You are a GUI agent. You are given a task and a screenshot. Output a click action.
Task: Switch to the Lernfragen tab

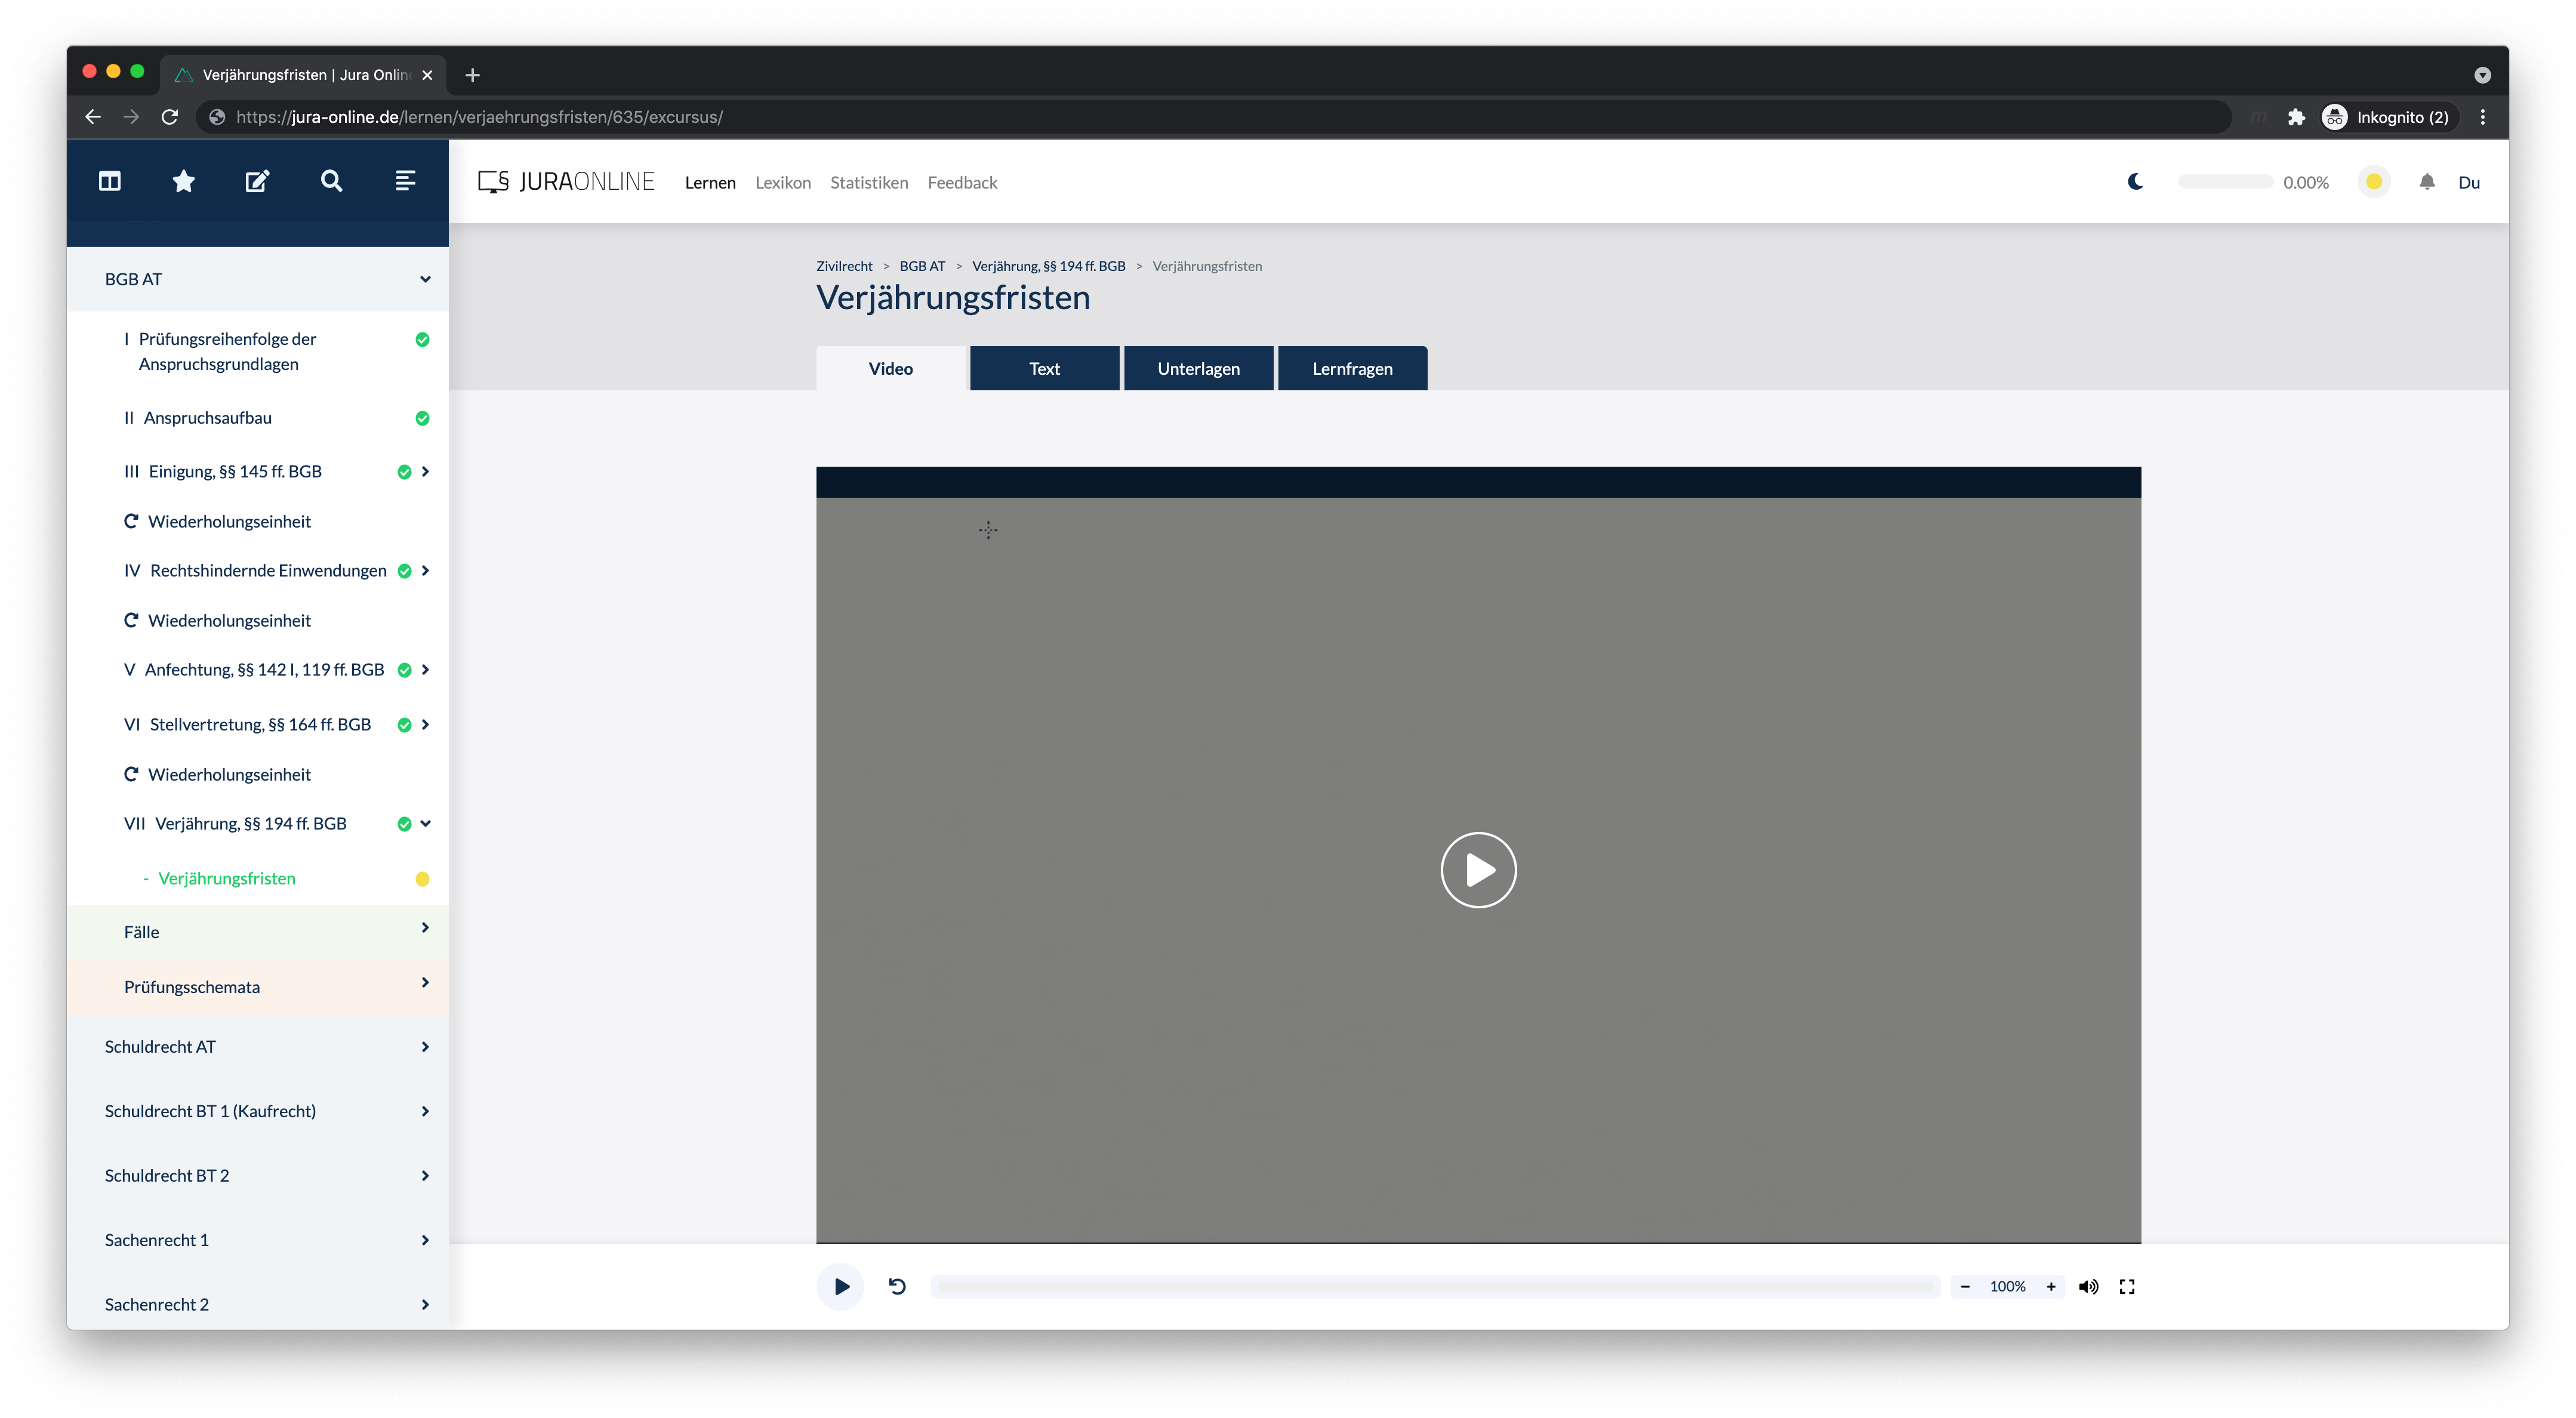(x=1352, y=368)
